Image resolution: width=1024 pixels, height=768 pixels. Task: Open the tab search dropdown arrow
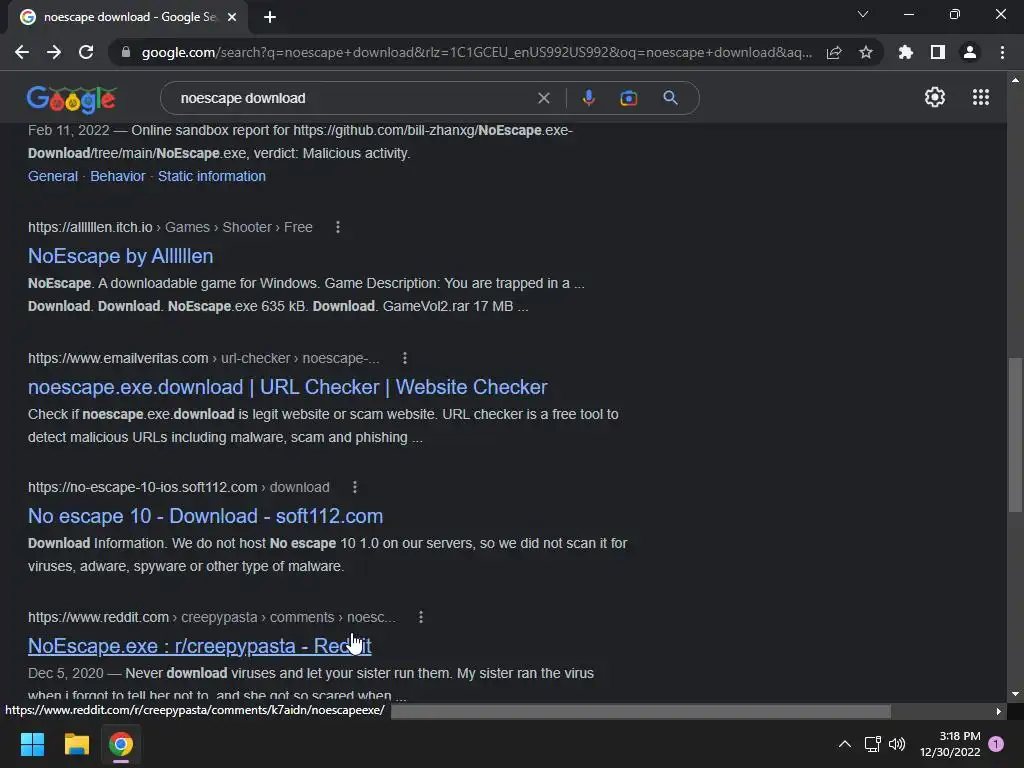click(x=863, y=14)
